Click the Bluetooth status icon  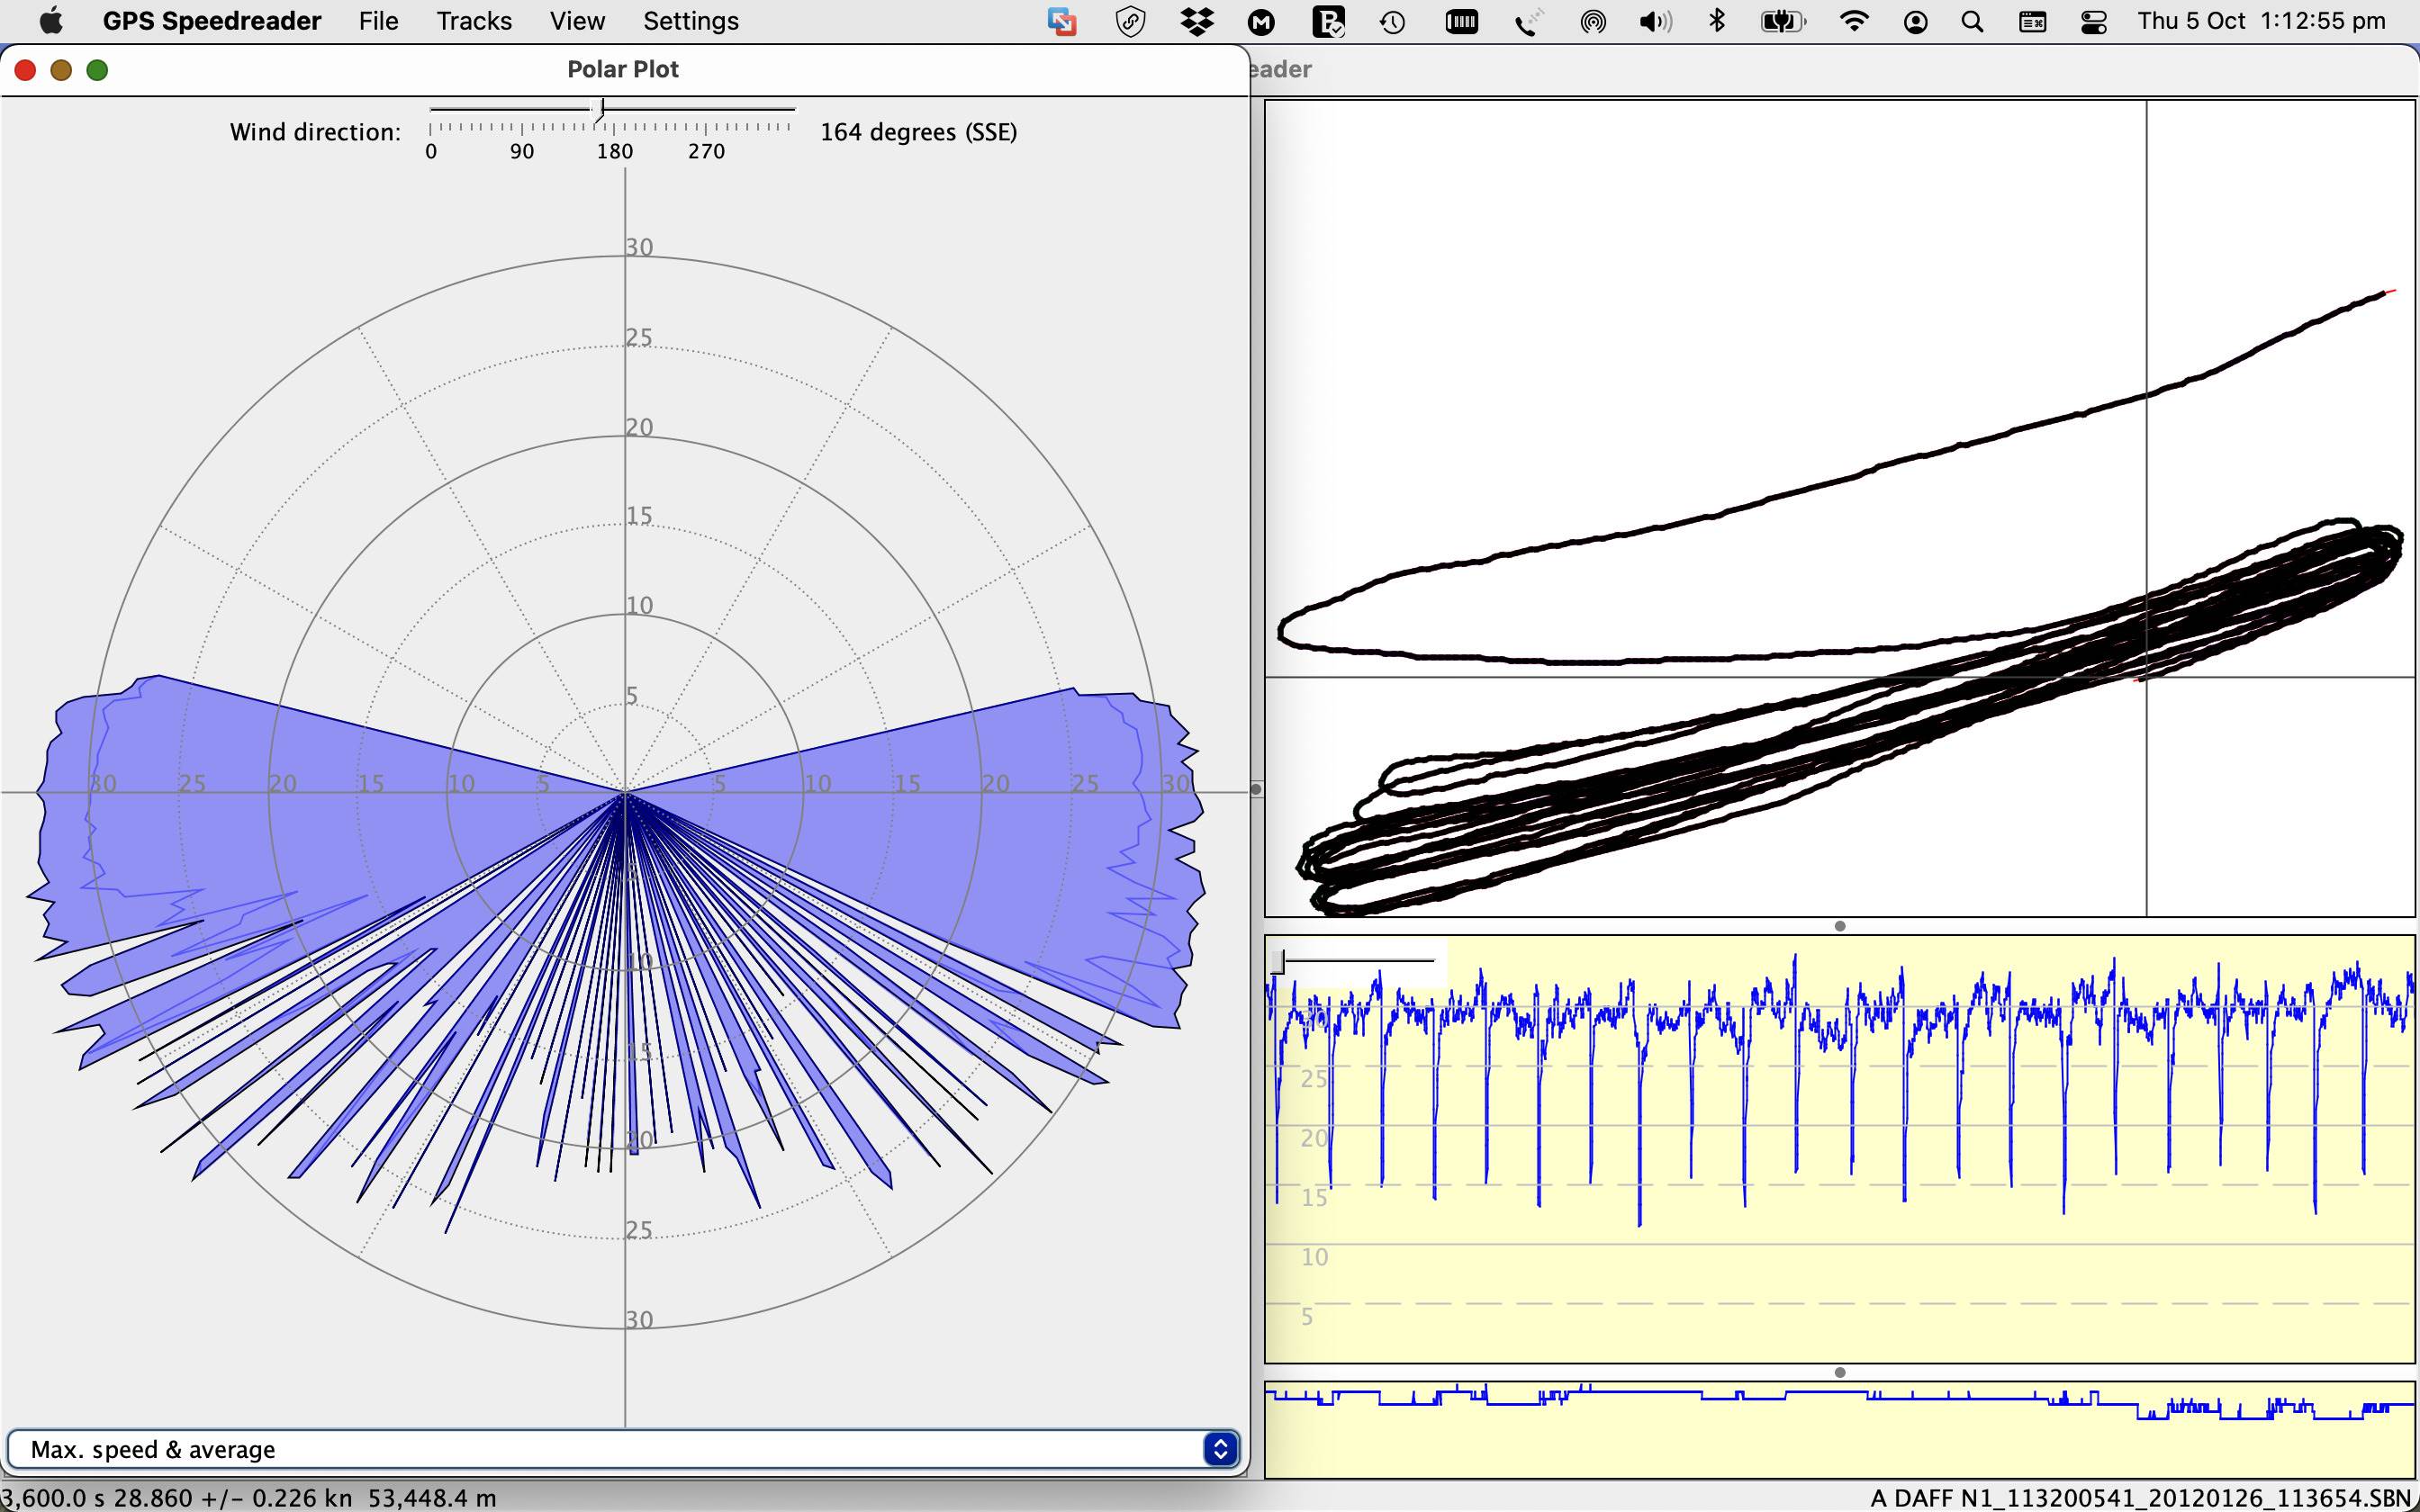tap(1717, 21)
